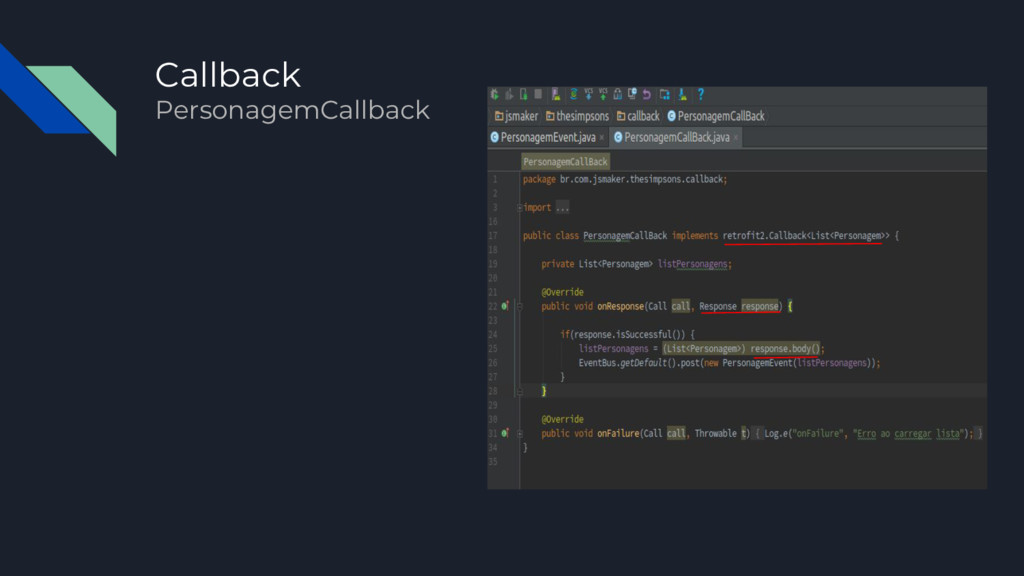
Task: Close the PersonagemCallBack.java tab
Action: (735, 138)
